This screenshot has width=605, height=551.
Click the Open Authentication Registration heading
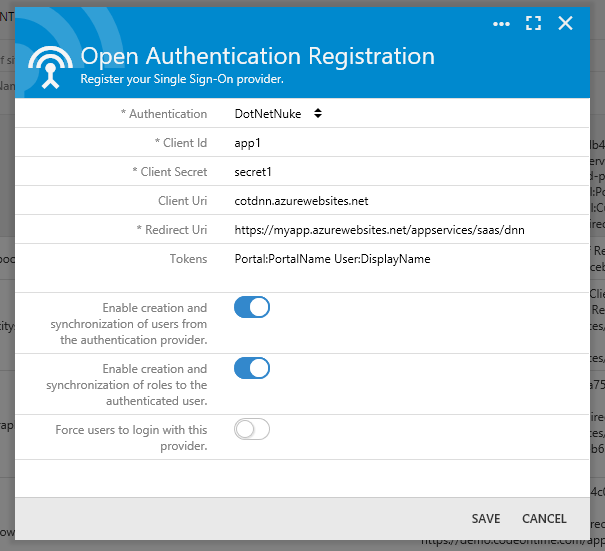257,57
